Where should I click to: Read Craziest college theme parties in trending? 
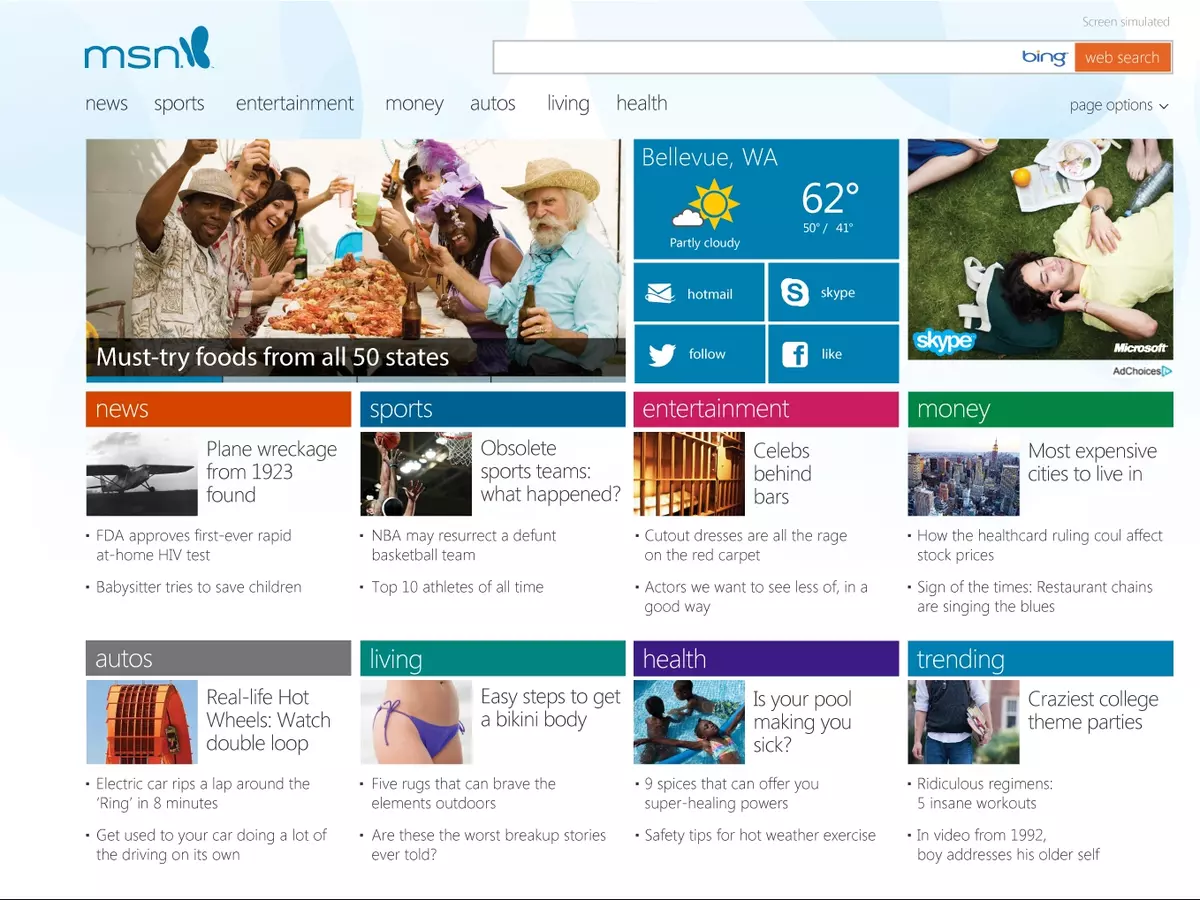[1093, 710]
